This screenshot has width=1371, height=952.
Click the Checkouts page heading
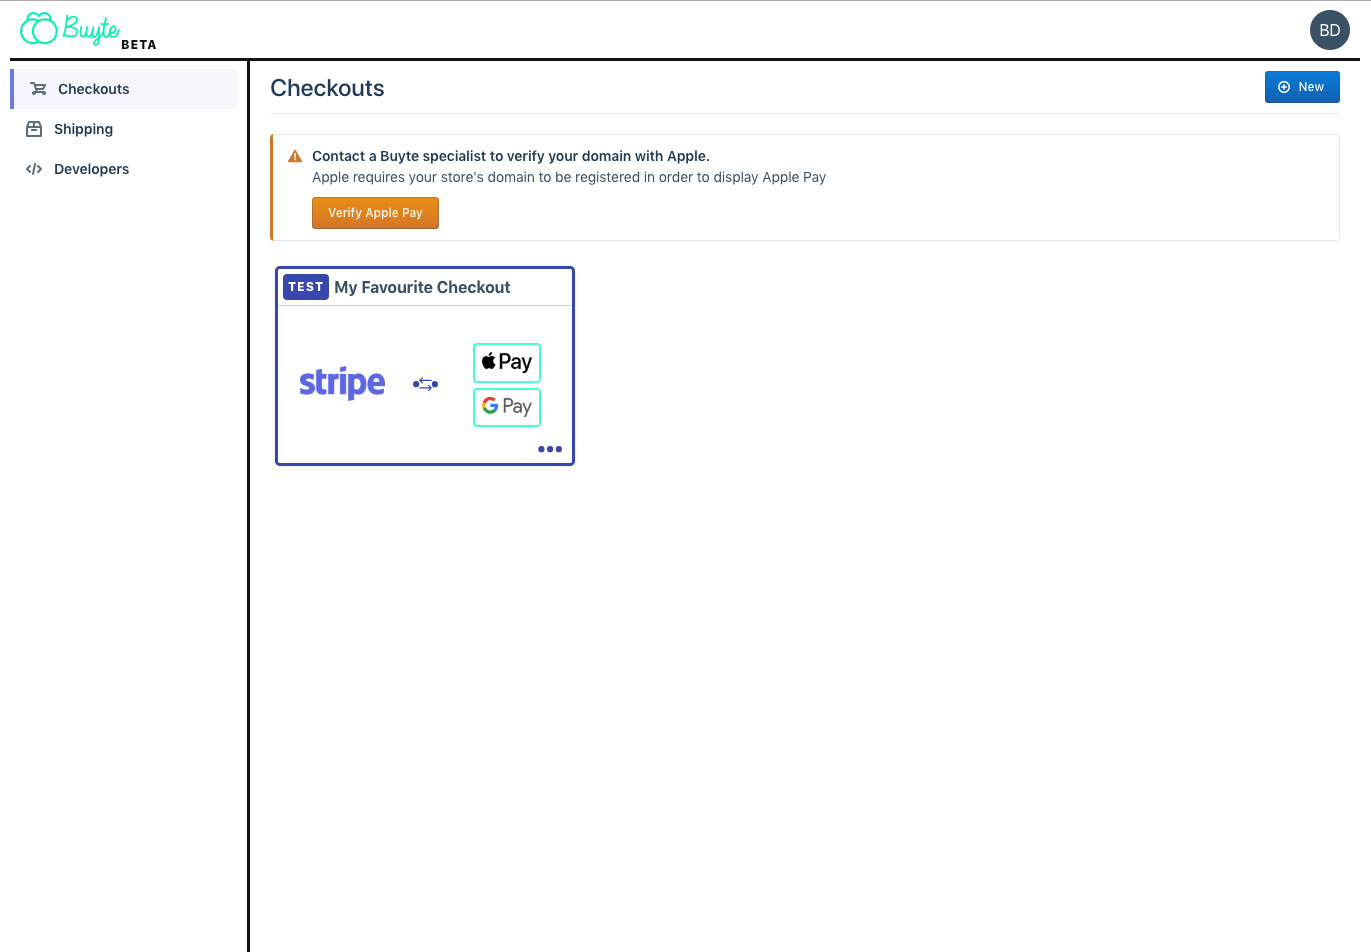click(327, 88)
